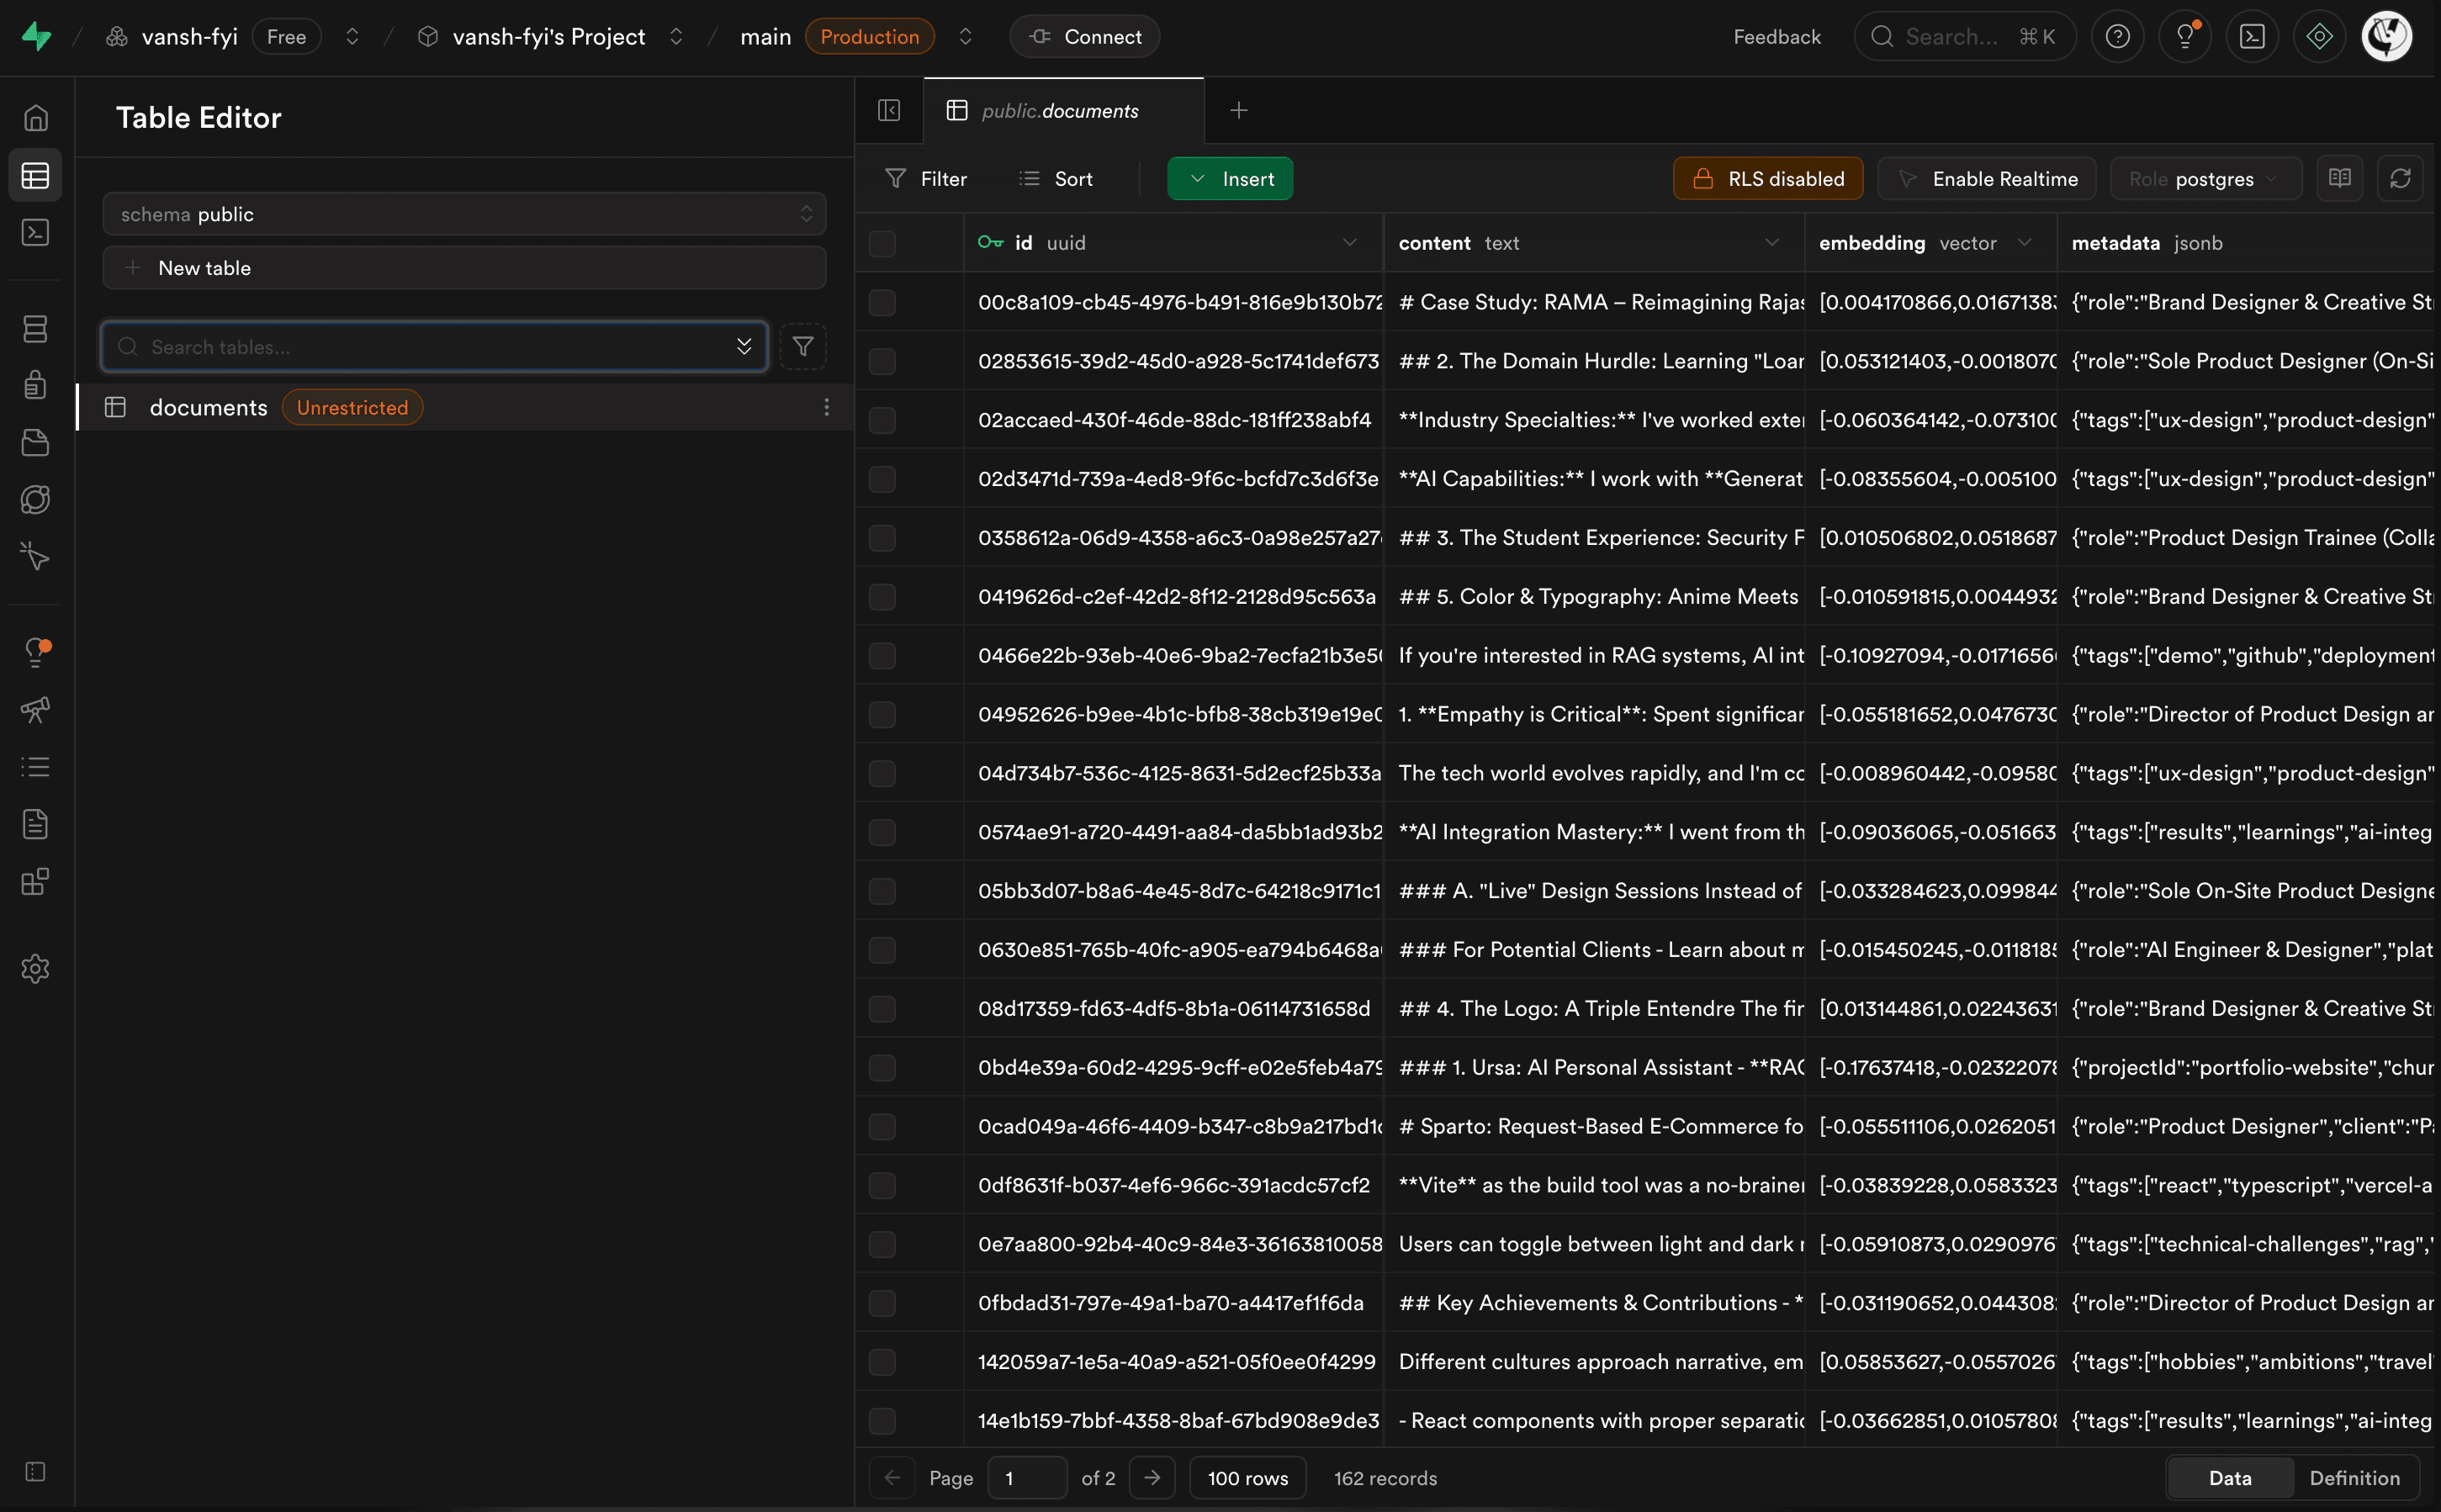Go to project Home icon
This screenshot has width=2441, height=1512.
click(x=35, y=118)
